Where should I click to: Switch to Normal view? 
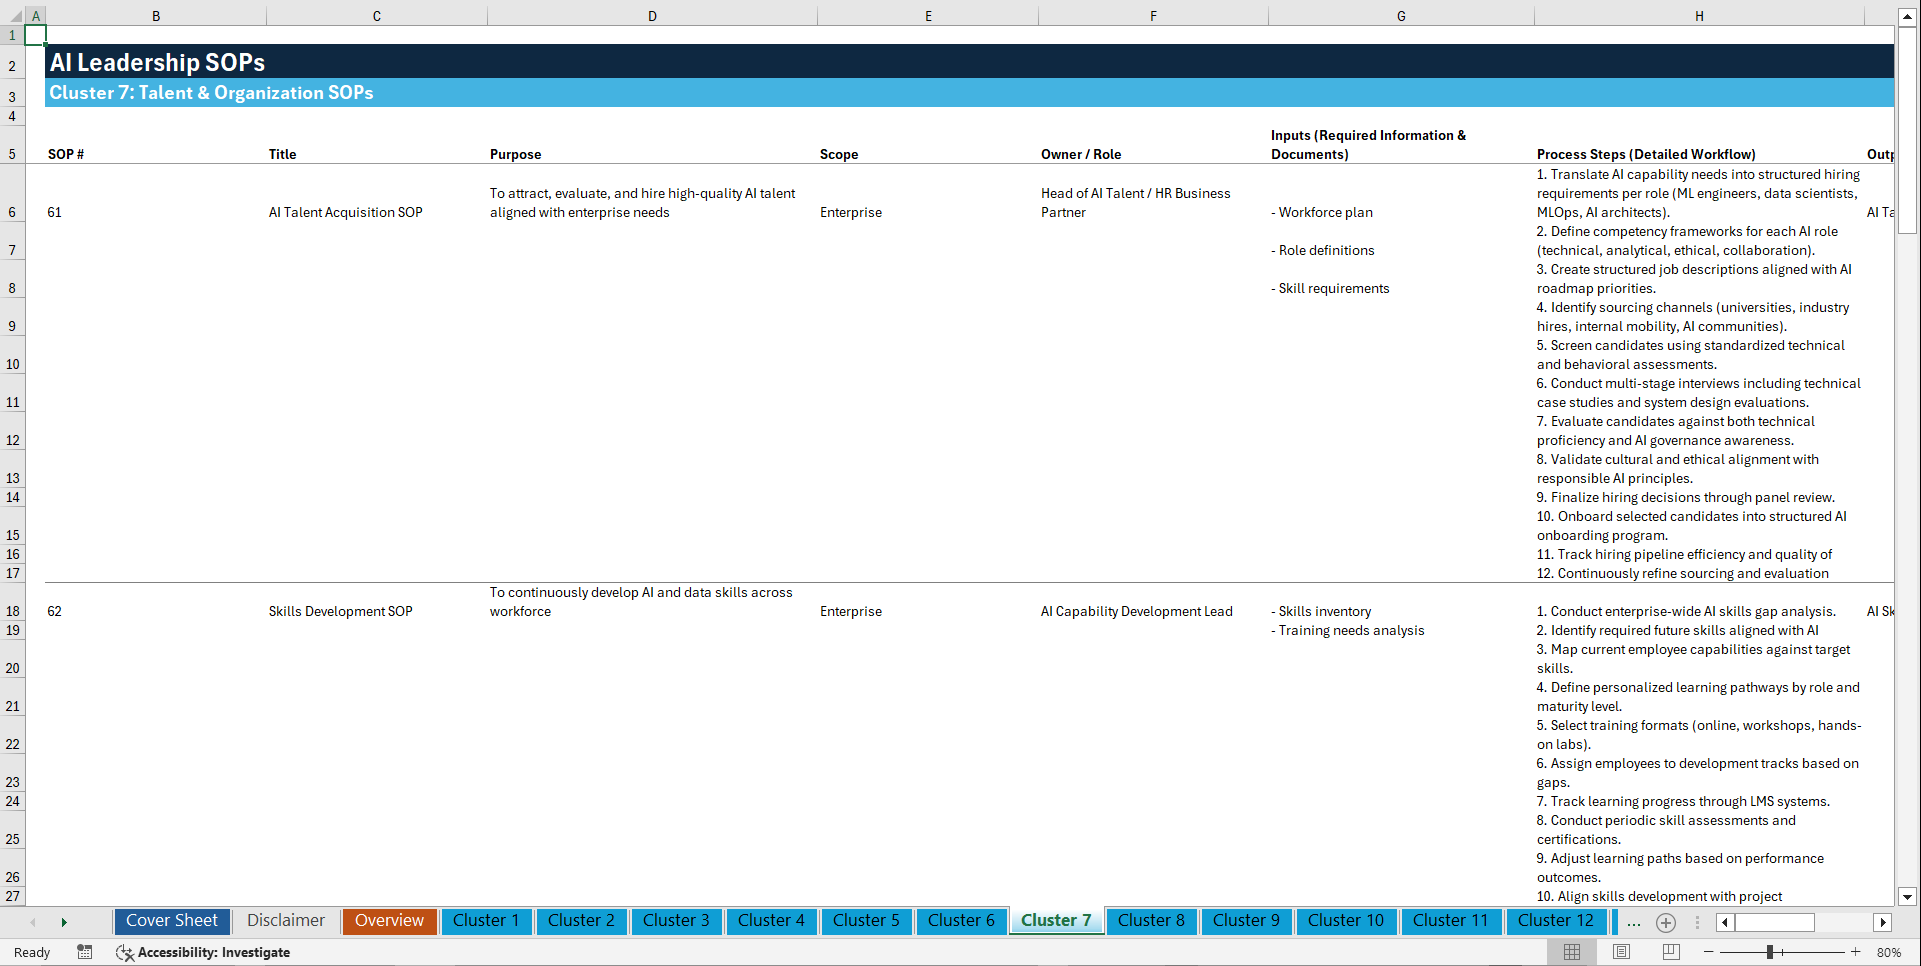click(1572, 952)
